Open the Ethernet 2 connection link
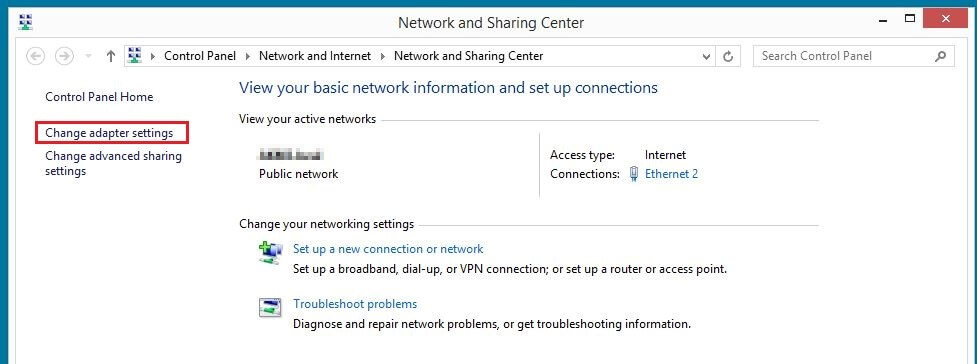This screenshot has height=364, width=977. [x=671, y=174]
